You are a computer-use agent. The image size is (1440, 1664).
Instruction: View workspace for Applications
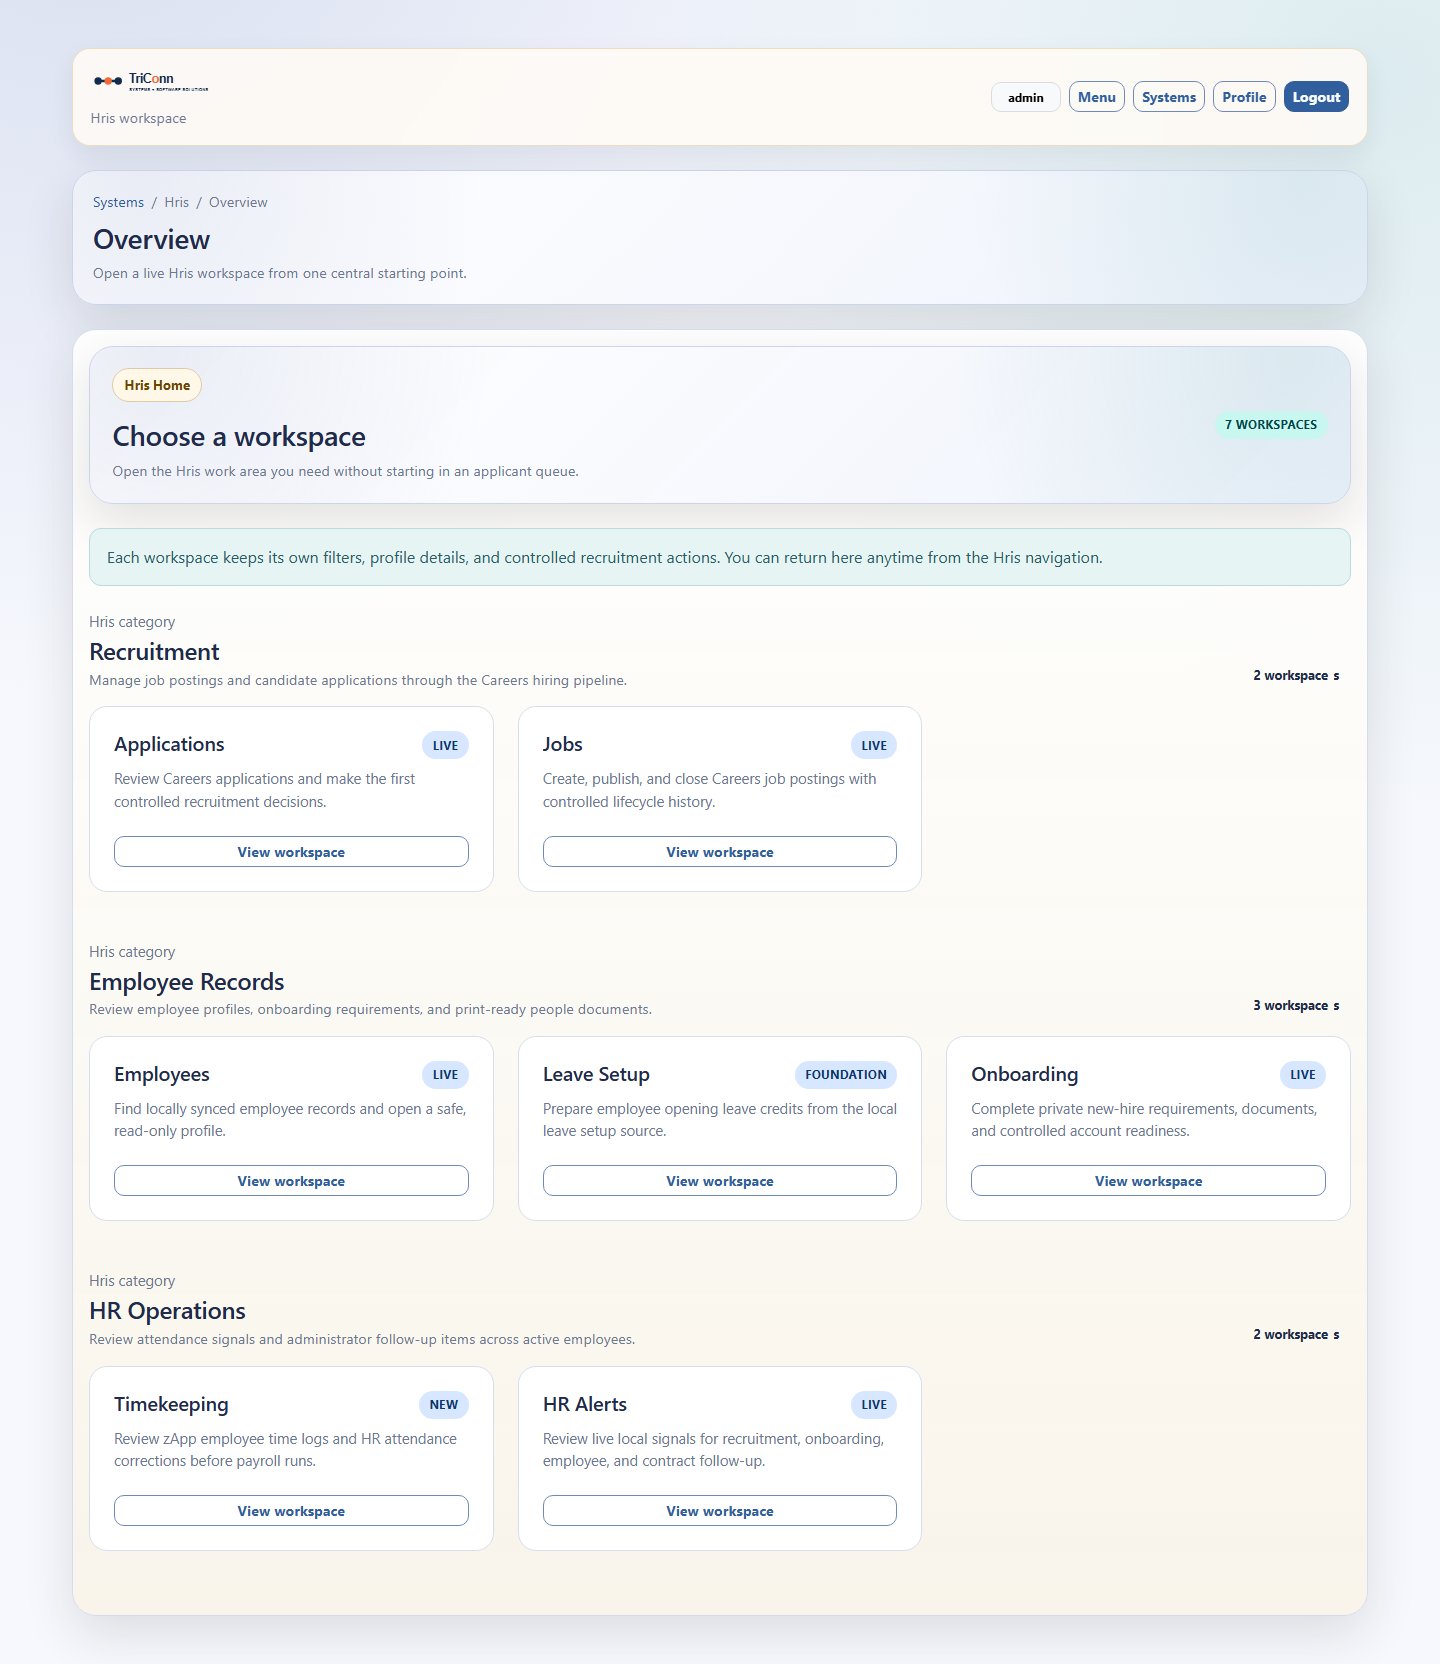point(291,852)
